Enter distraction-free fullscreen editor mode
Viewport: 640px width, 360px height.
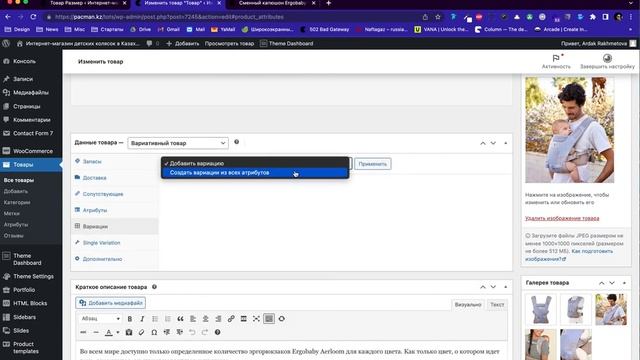[x=256, y=319]
